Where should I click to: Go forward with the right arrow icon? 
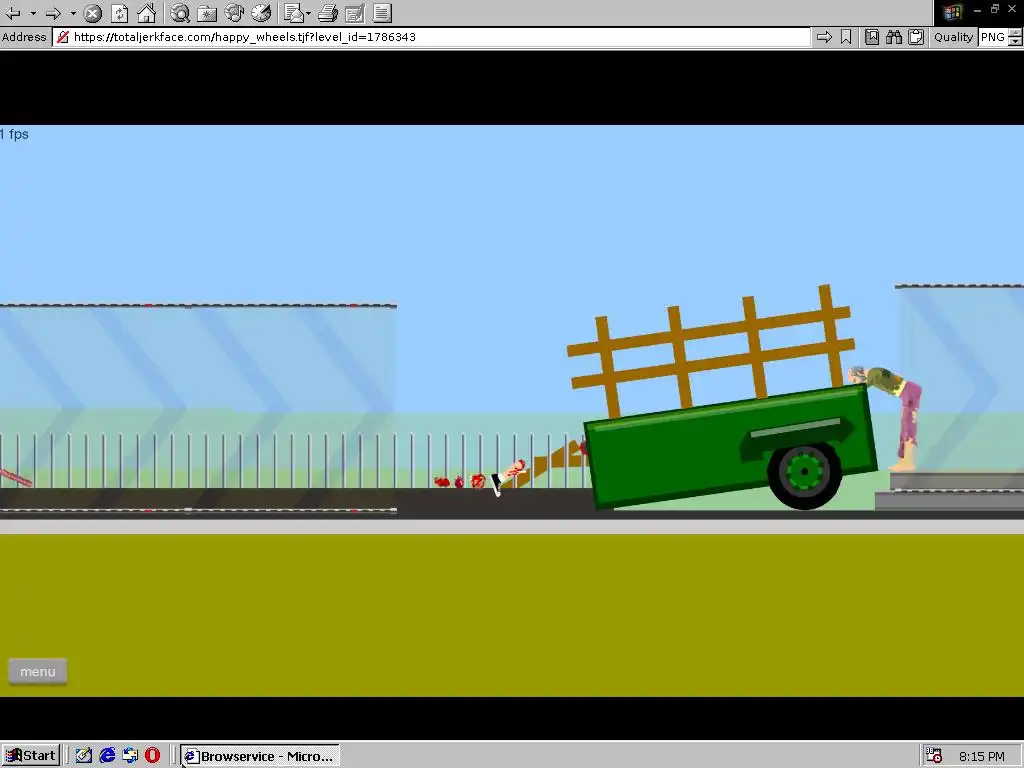coord(54,13)
